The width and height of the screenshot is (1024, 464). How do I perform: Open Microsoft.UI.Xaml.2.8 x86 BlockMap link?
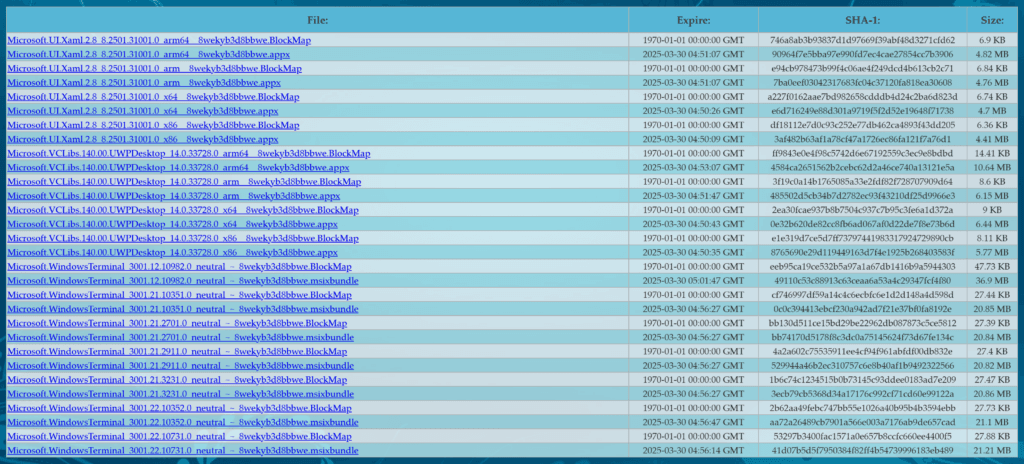[x=152, y=125]
